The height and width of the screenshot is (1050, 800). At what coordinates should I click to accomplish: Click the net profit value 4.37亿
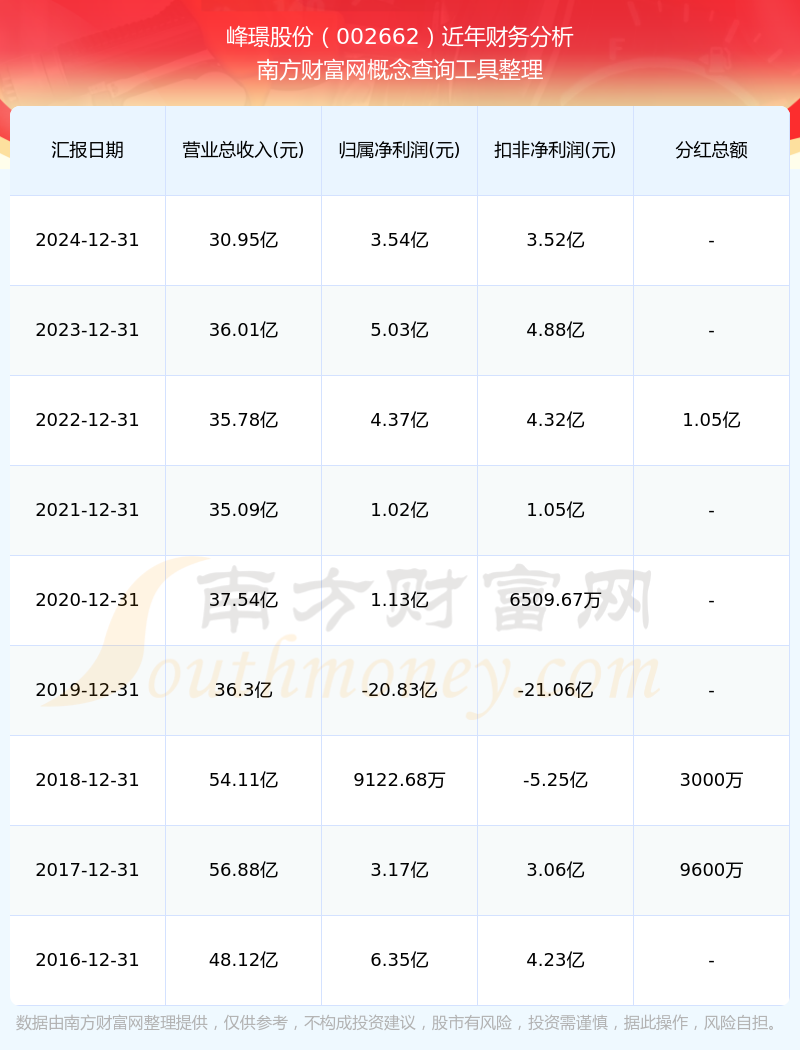click(400, 420)
